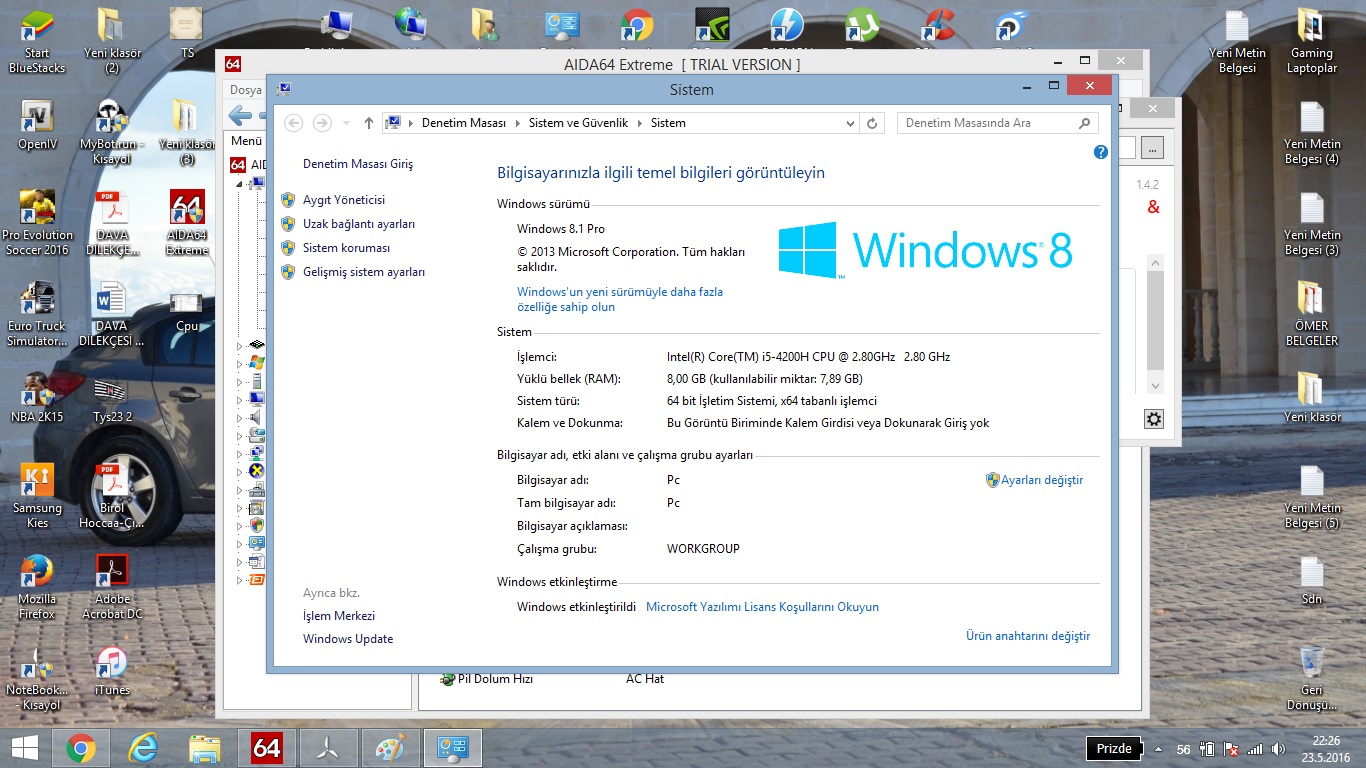
Task: Click the battery icon in system tray
Action: (x=1208, y=749)
